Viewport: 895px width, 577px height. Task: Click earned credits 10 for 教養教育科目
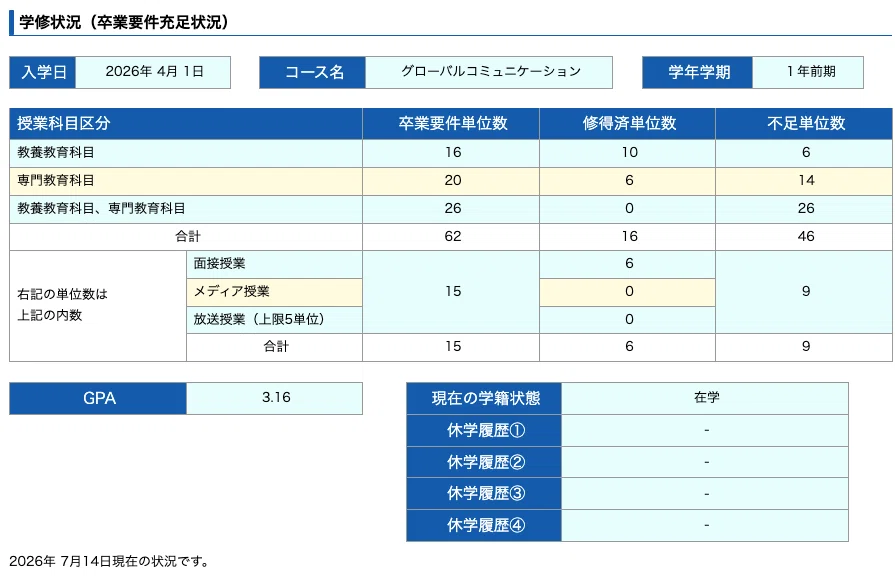(x=627, y=153)
